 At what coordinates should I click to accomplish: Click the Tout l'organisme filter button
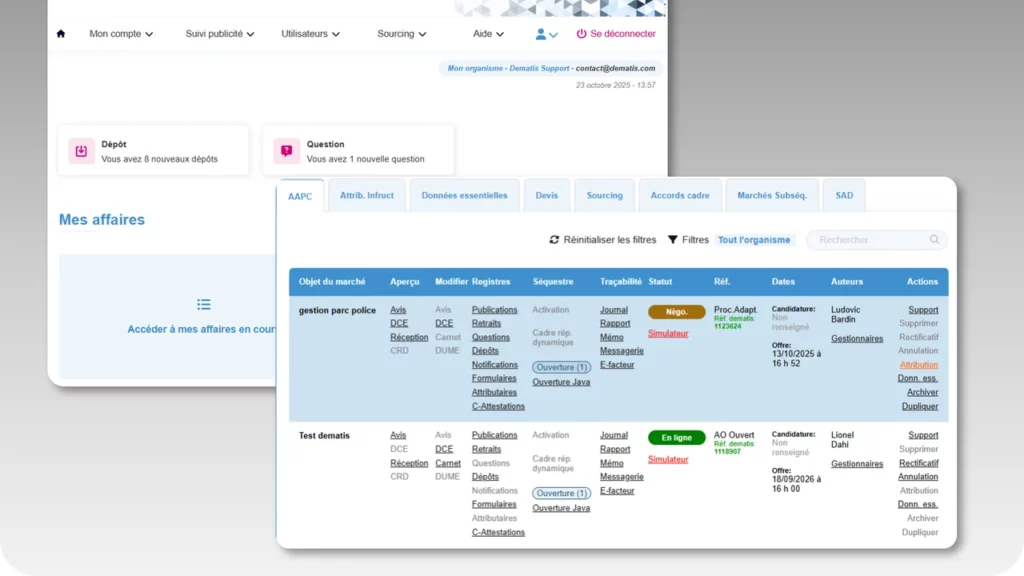[x=754, y=240]
